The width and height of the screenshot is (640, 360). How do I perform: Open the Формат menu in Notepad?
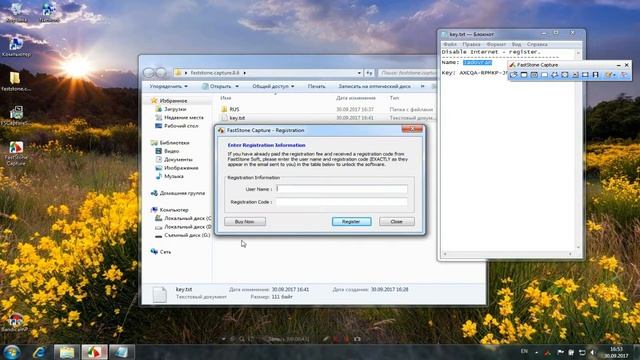point(496,44)
